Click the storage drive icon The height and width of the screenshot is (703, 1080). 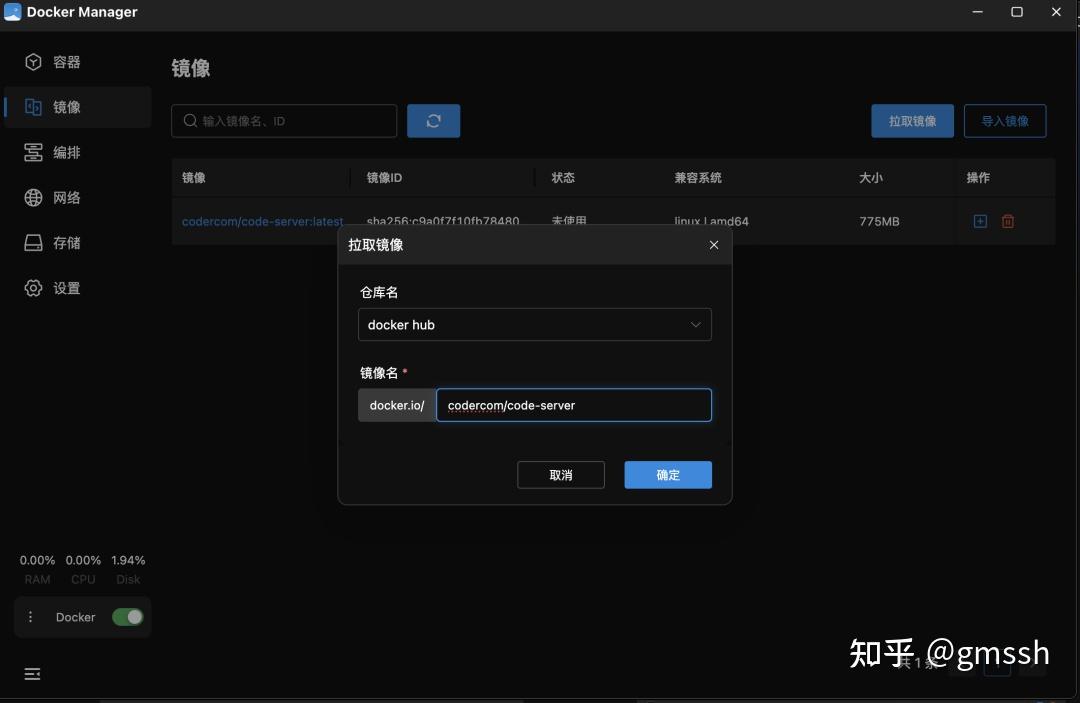tap(33, 243)
